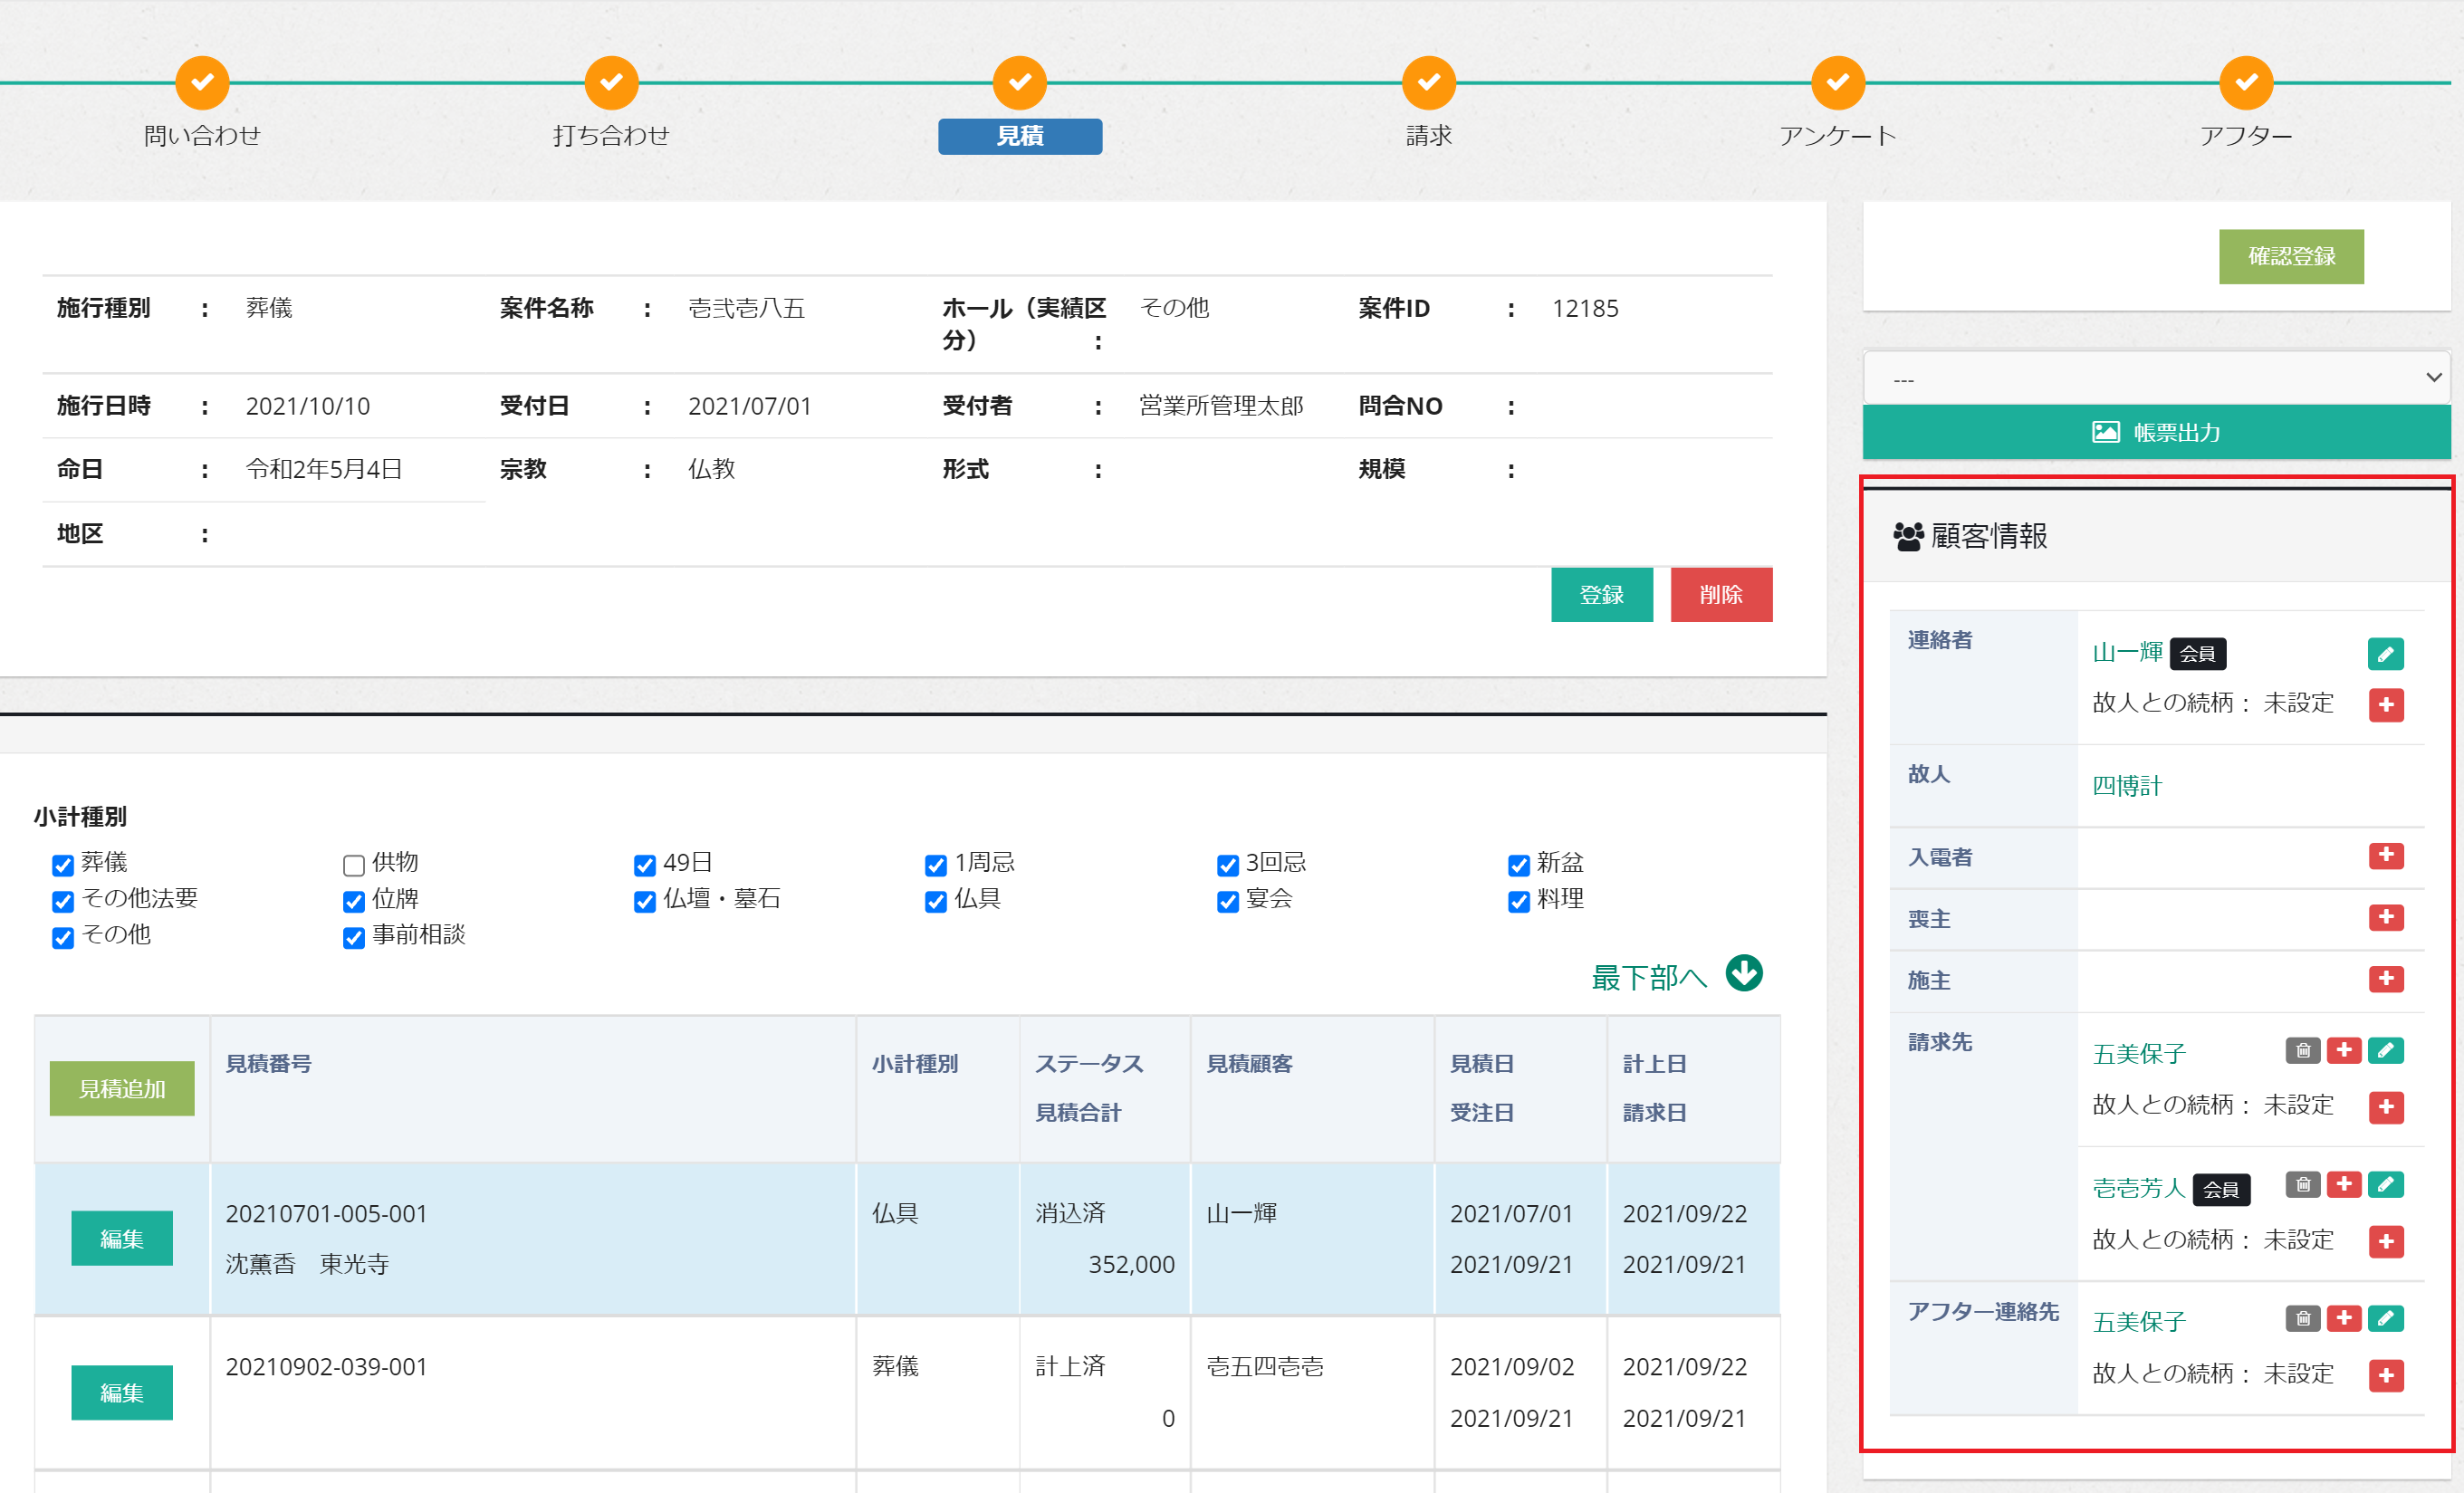Toggle the 事前相談 checkbox
2464x1493 pixels.
click(353, 937)
